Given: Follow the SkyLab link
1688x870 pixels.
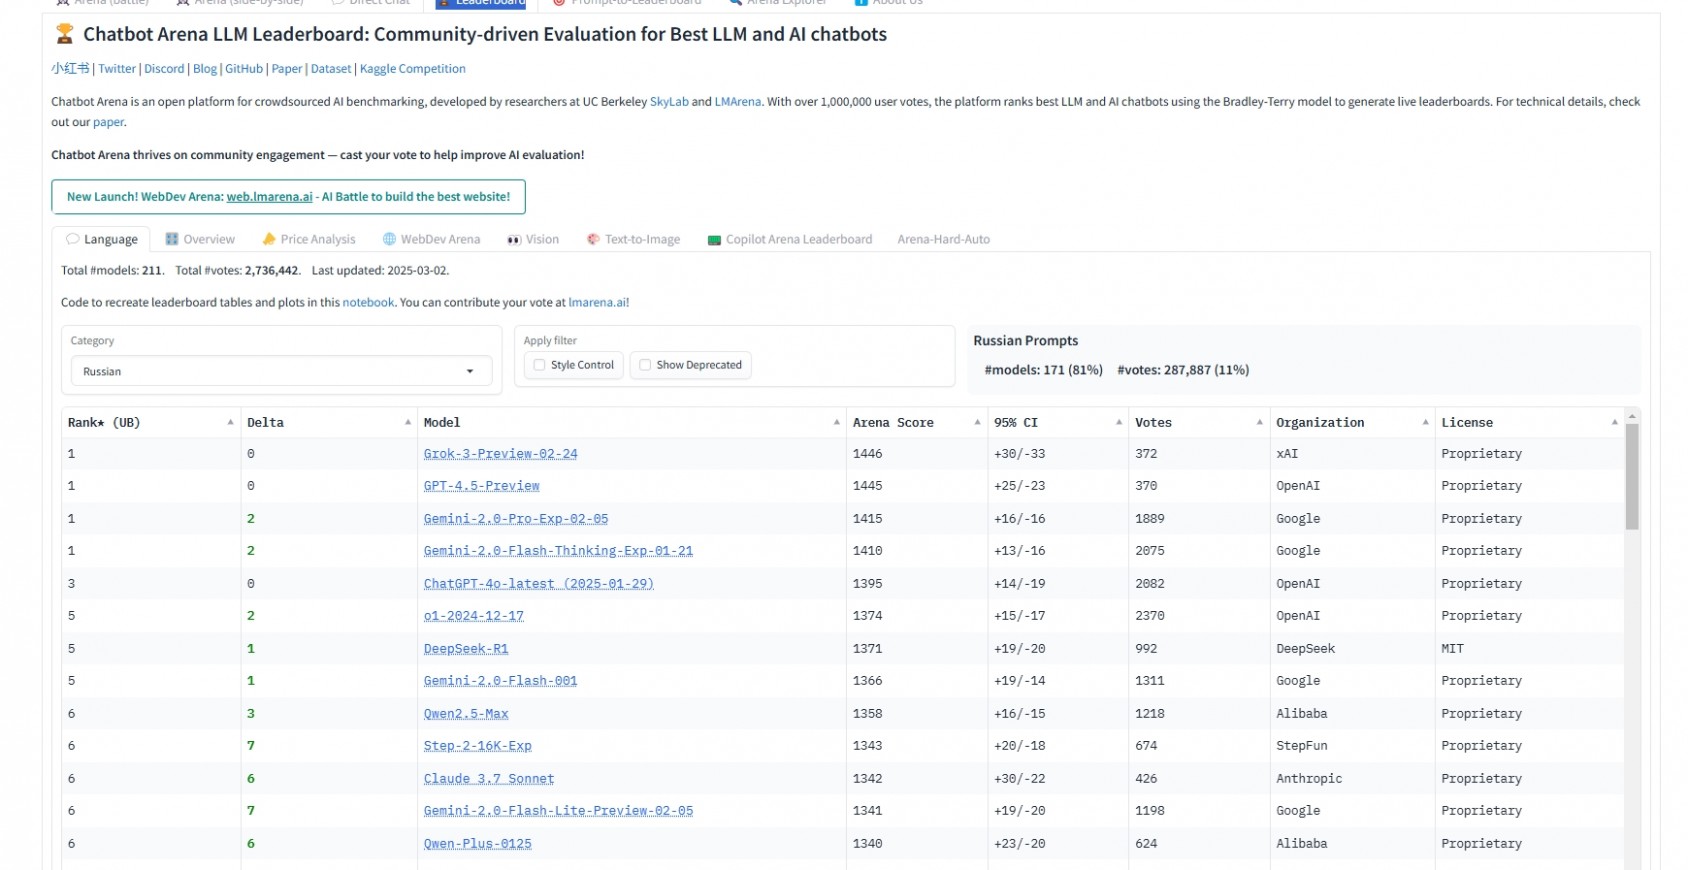Looking at the screenshot, I should click(669, 102).
